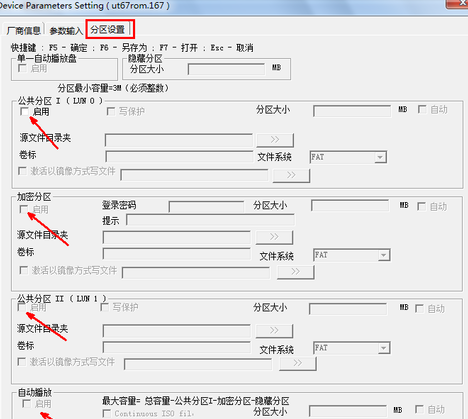Enable 公共分区 II (LUN 1) 启用 checkbox

click(x=22, y=307)
